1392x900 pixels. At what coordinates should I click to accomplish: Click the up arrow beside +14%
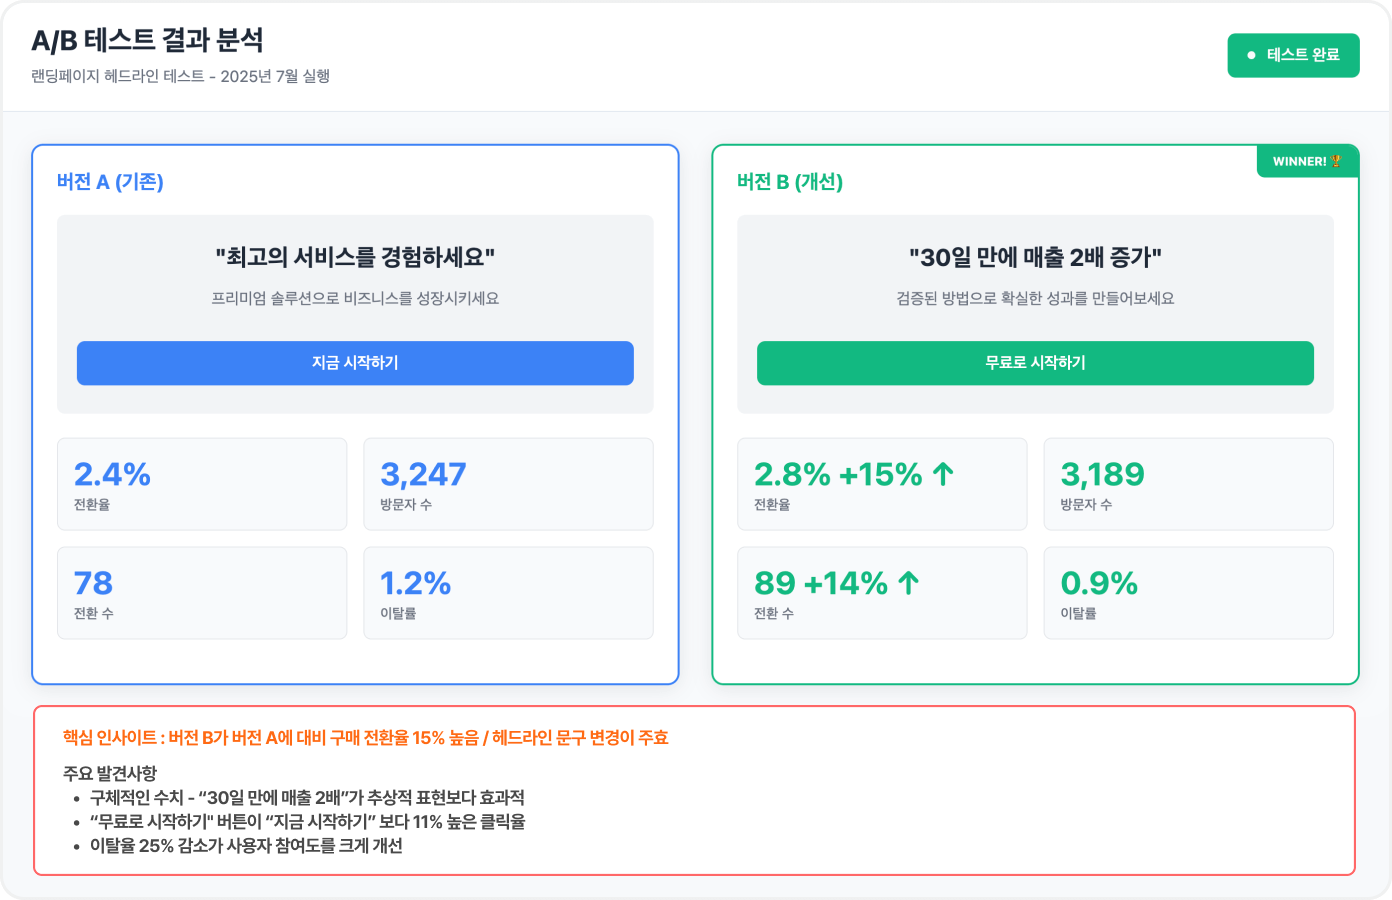click(x=908, y=583)
